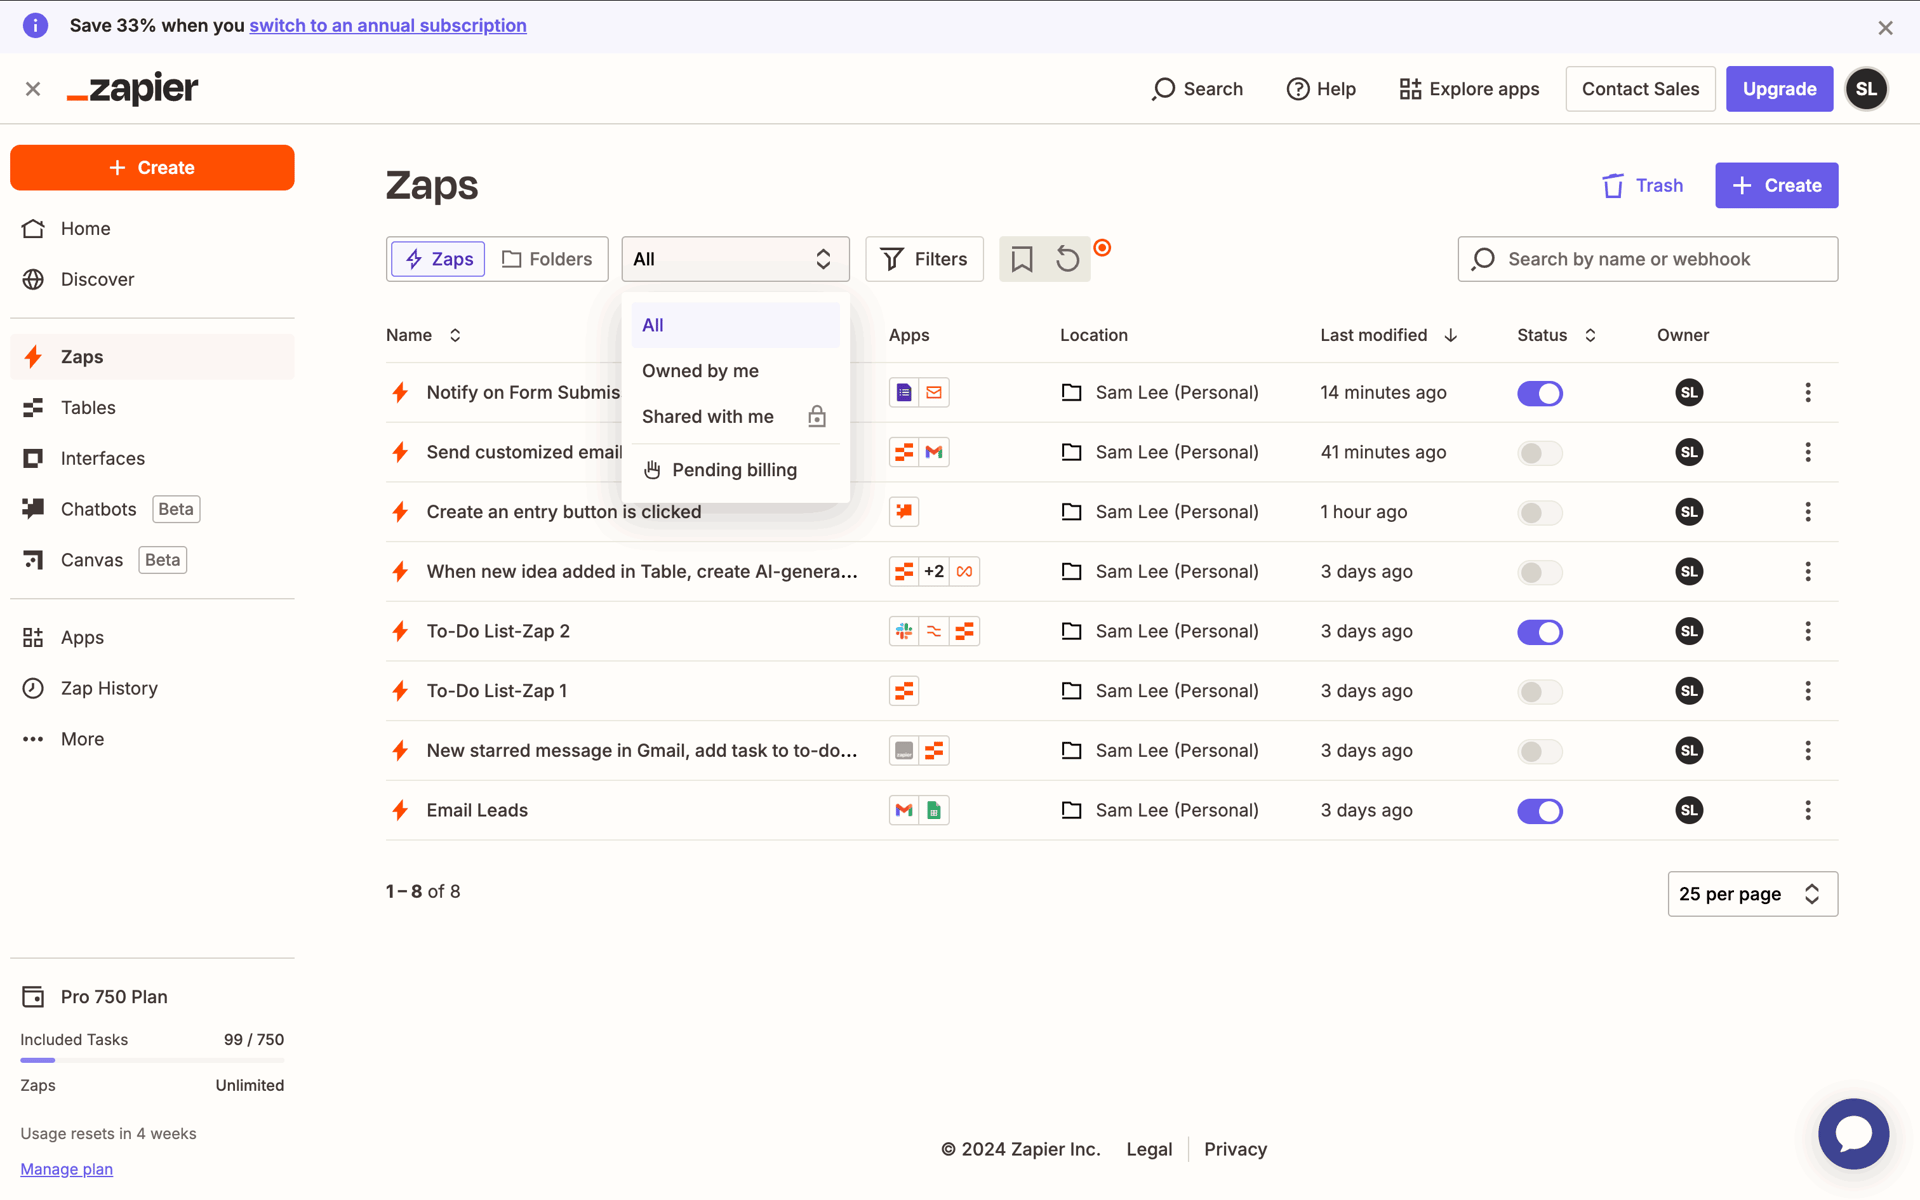Expand More in sidebar
The height and width of the screenshot is (1200, 1920).
tap(152, 739)
